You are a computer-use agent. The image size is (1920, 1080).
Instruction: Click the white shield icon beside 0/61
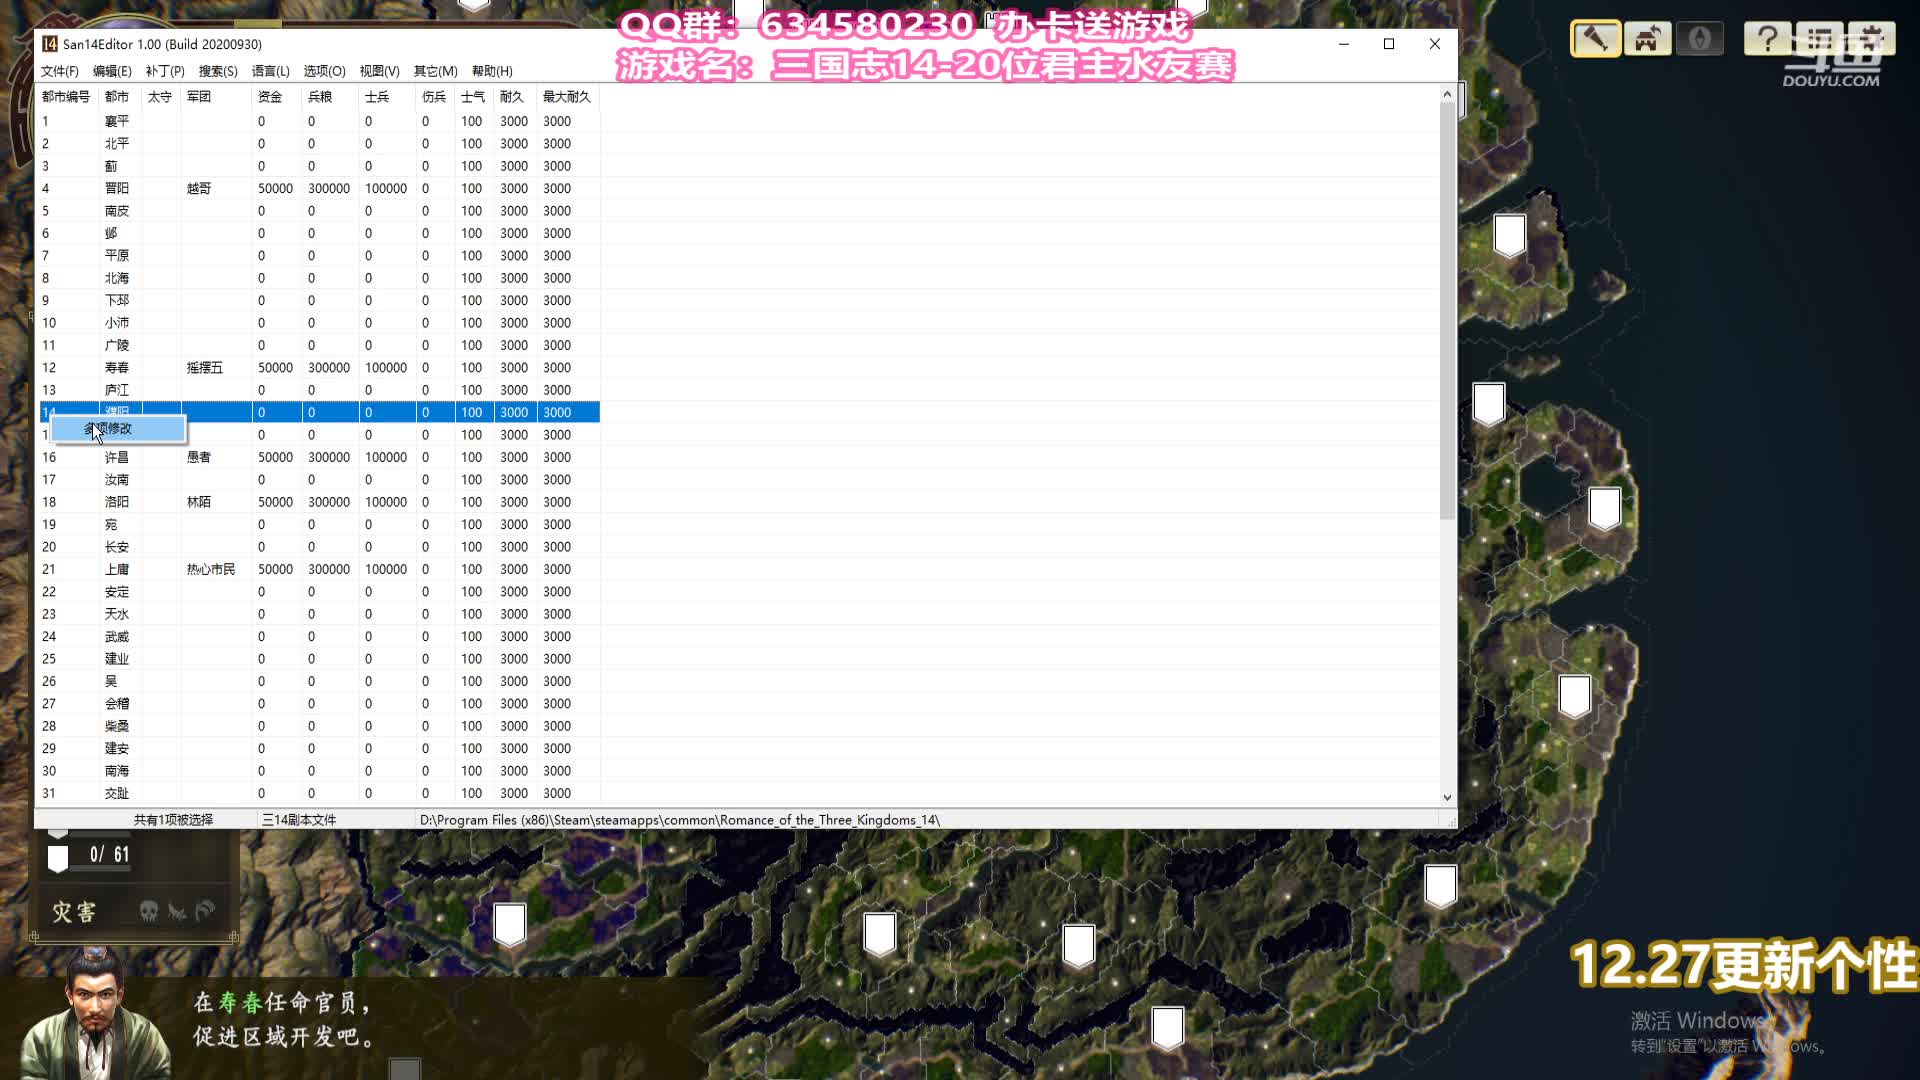tap(58, 857)
